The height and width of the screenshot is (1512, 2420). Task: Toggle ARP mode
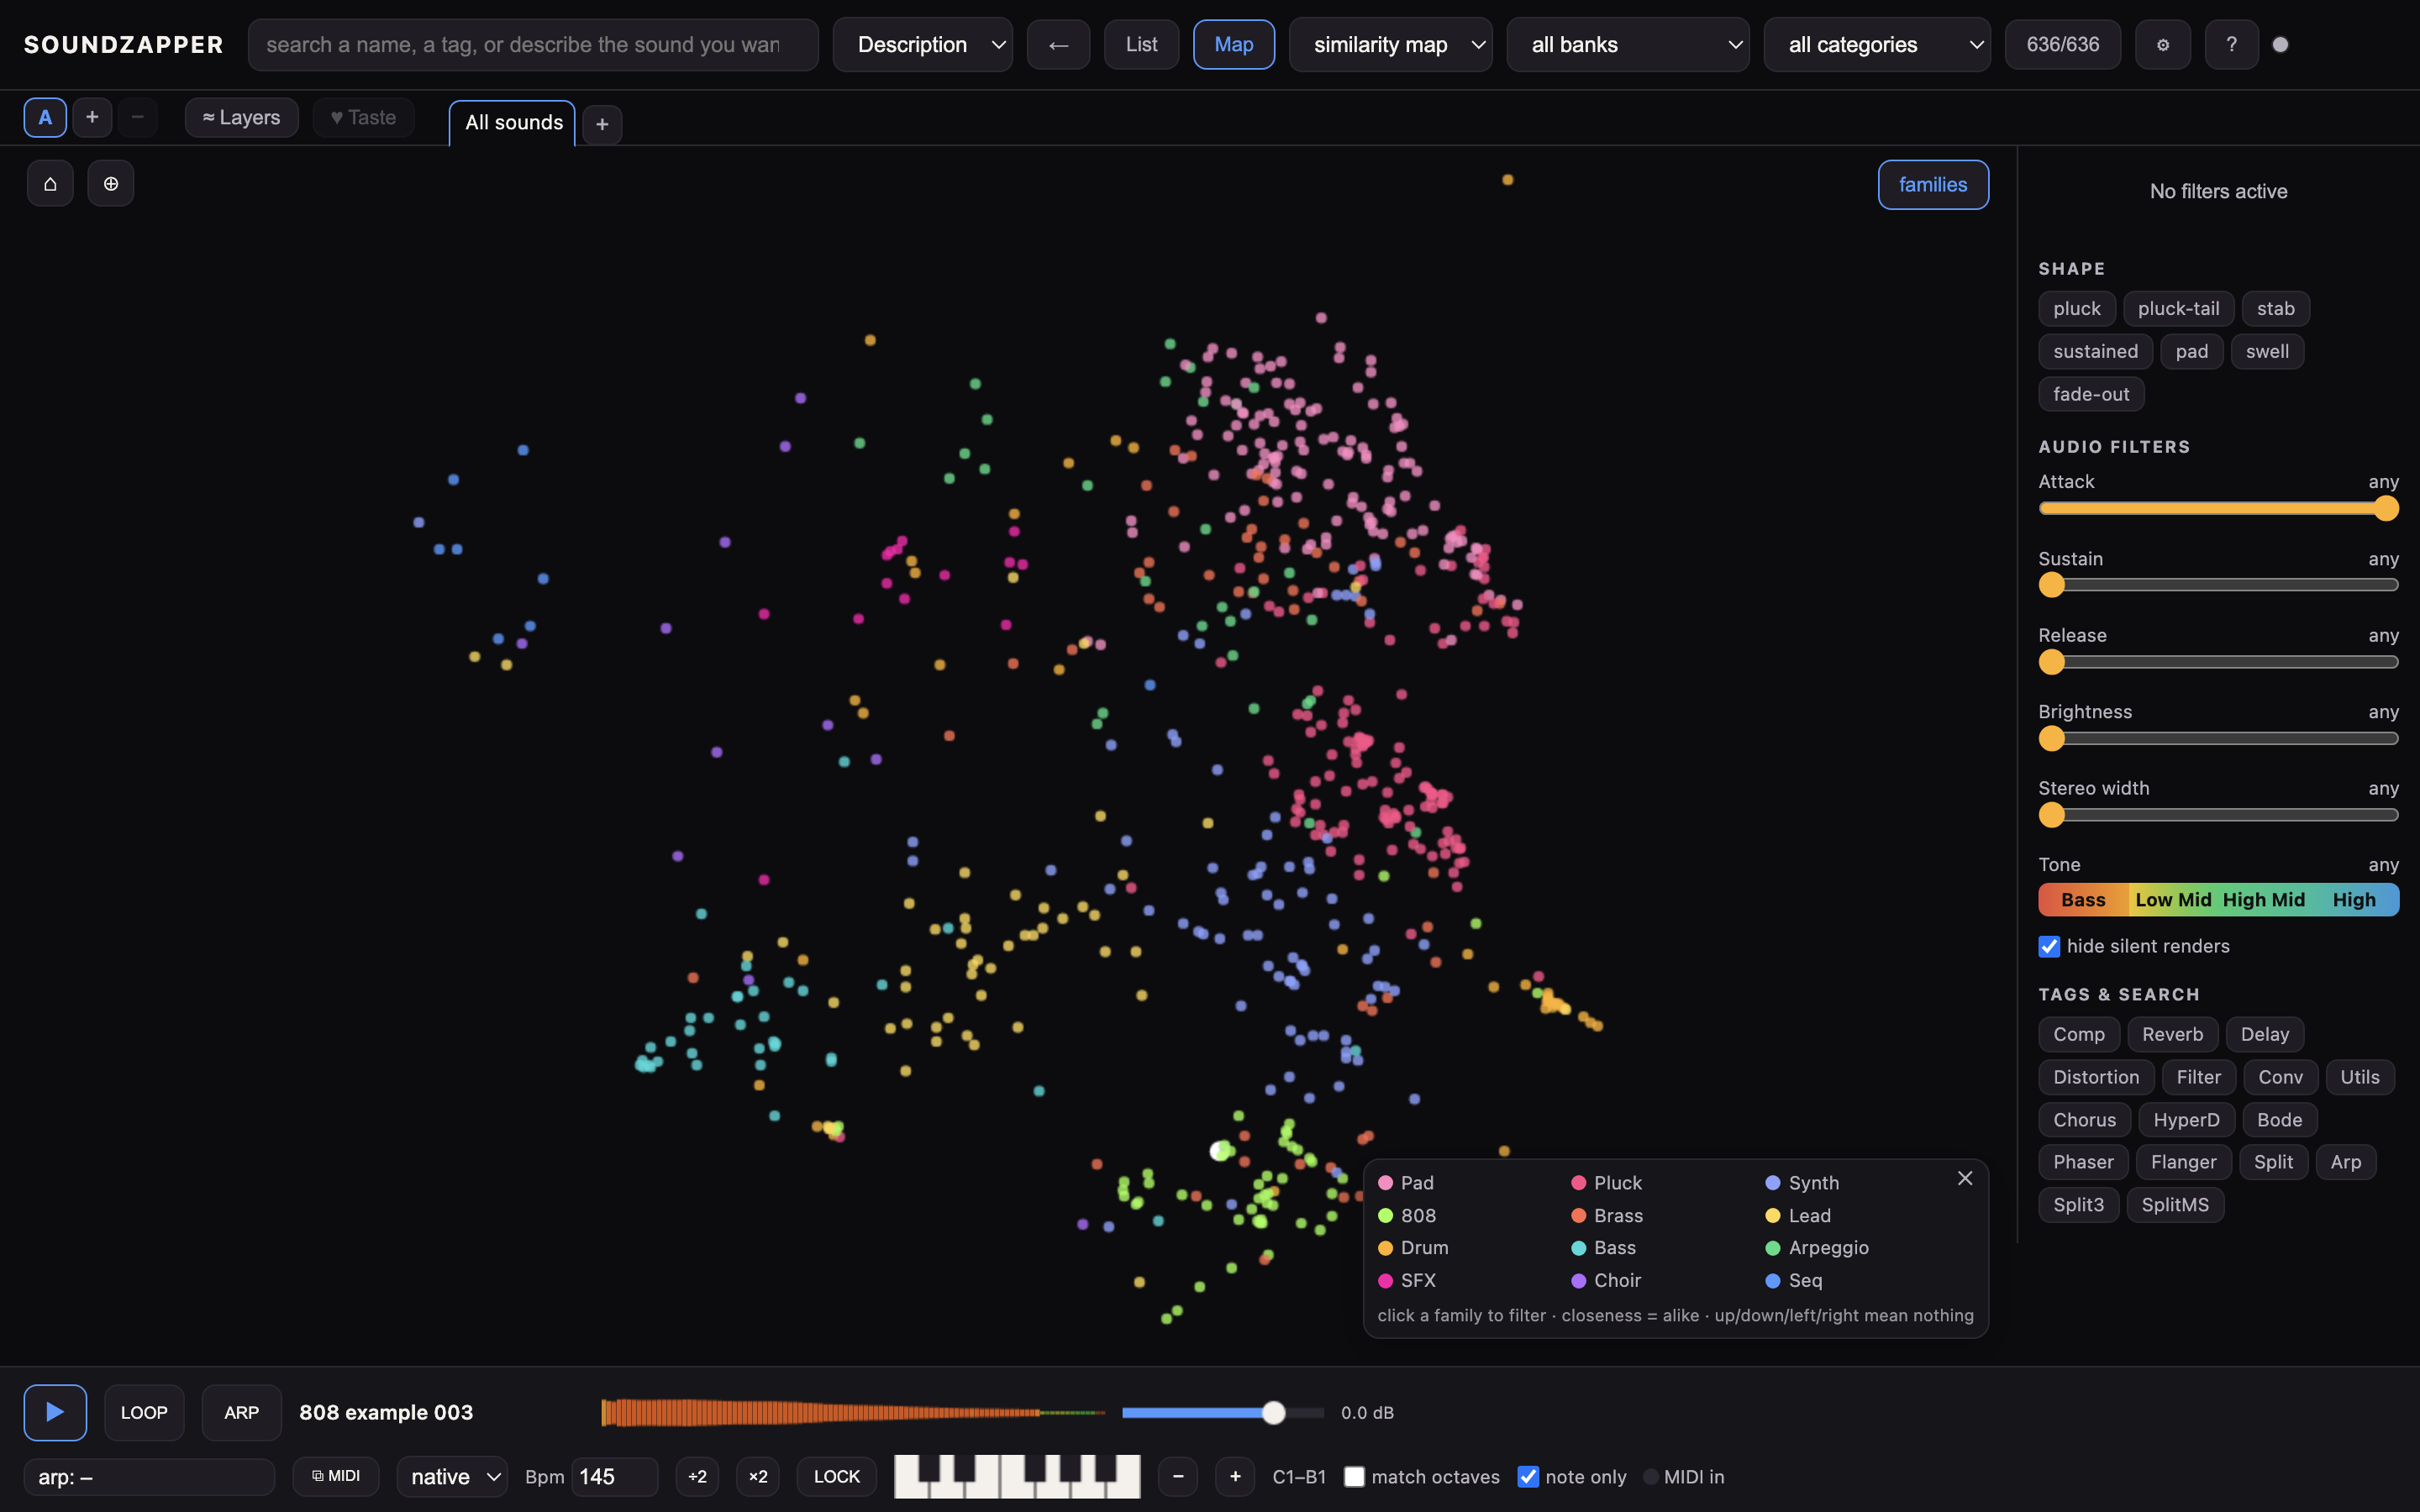click(x=241, y=1412)
